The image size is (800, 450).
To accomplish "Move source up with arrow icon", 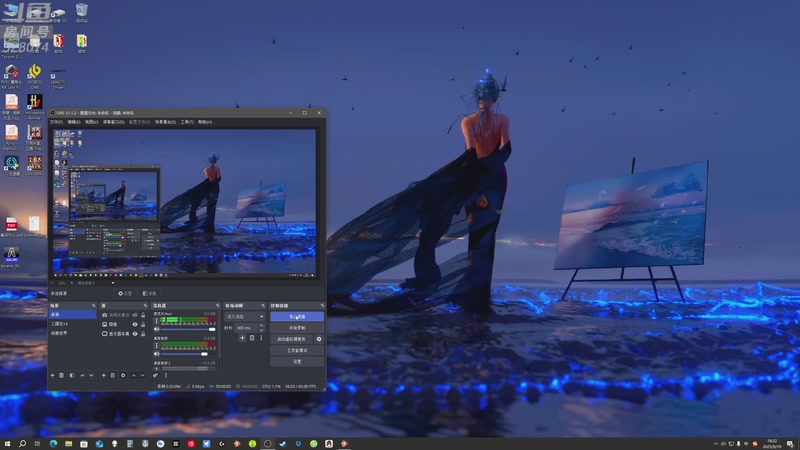I will [x=134, y=376].
